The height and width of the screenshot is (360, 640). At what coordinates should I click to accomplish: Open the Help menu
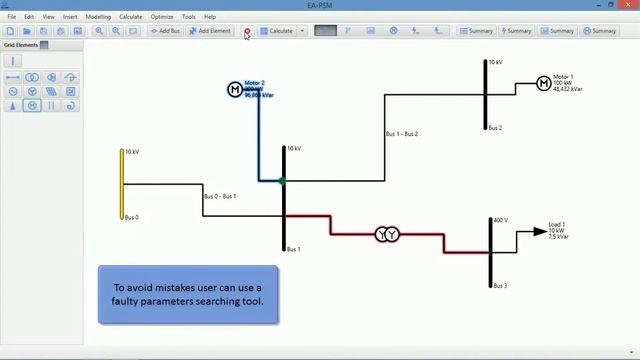pyautogui.click(x=210, y=17)
